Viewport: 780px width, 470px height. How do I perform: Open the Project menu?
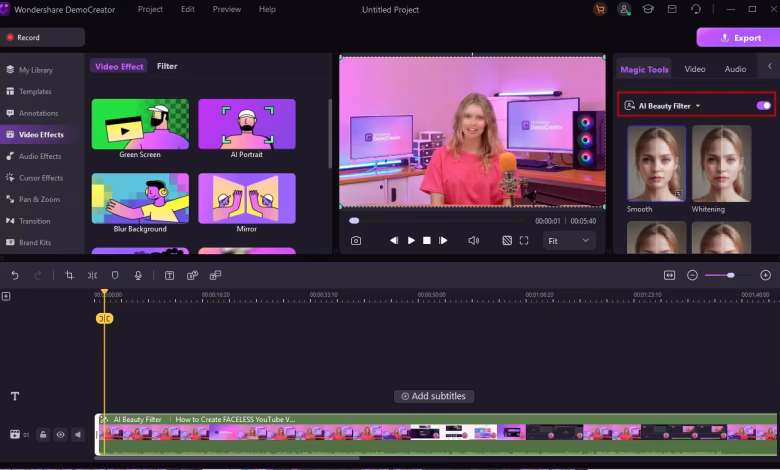pyautogui.click(x=150, y=9)
